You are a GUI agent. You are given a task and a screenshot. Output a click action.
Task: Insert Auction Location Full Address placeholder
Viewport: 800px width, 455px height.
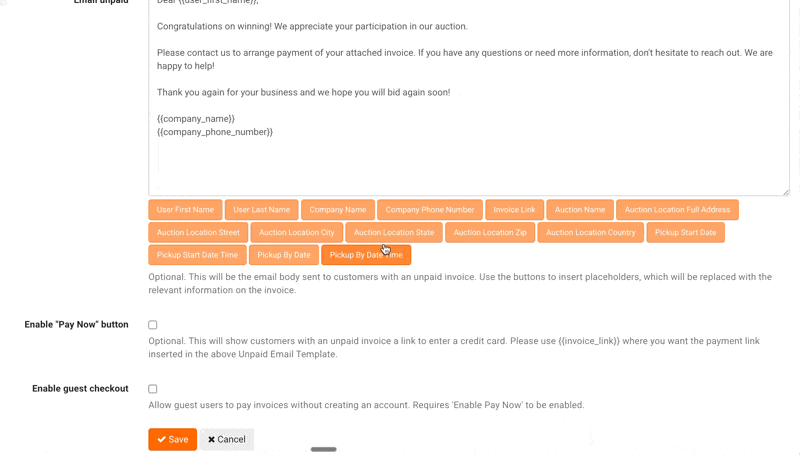(677, 210)
